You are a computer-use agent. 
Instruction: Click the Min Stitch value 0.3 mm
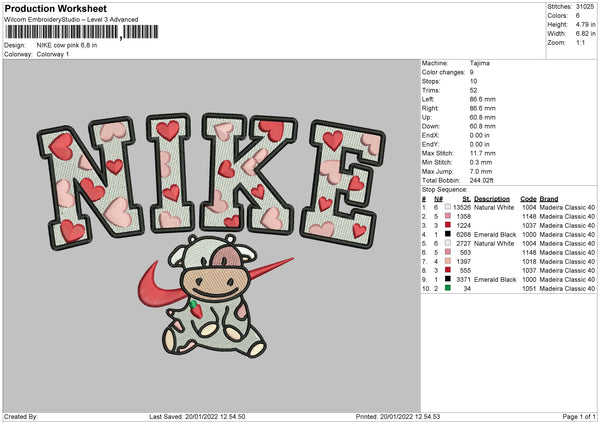click(x=481, y=162)
